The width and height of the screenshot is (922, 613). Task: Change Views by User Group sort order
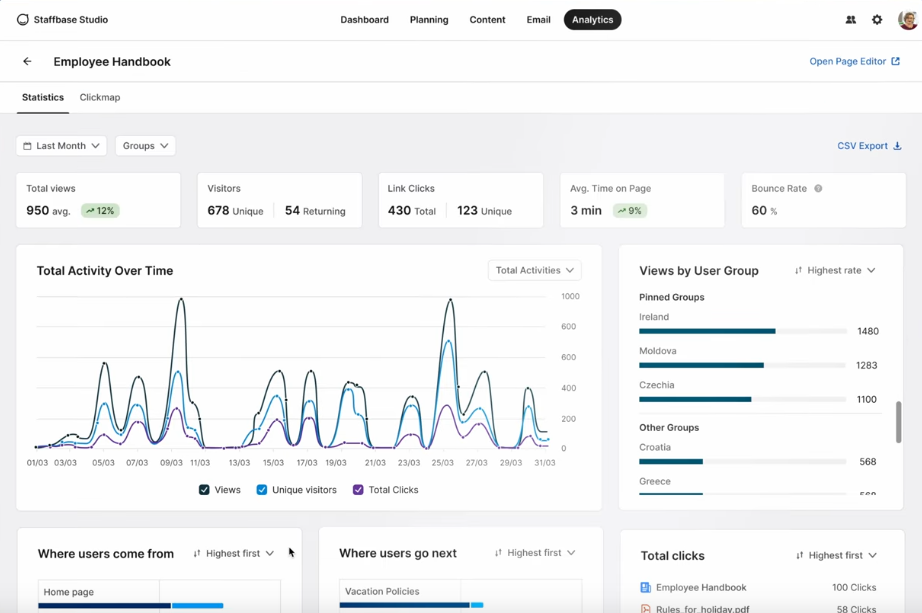tap(835, 270)
